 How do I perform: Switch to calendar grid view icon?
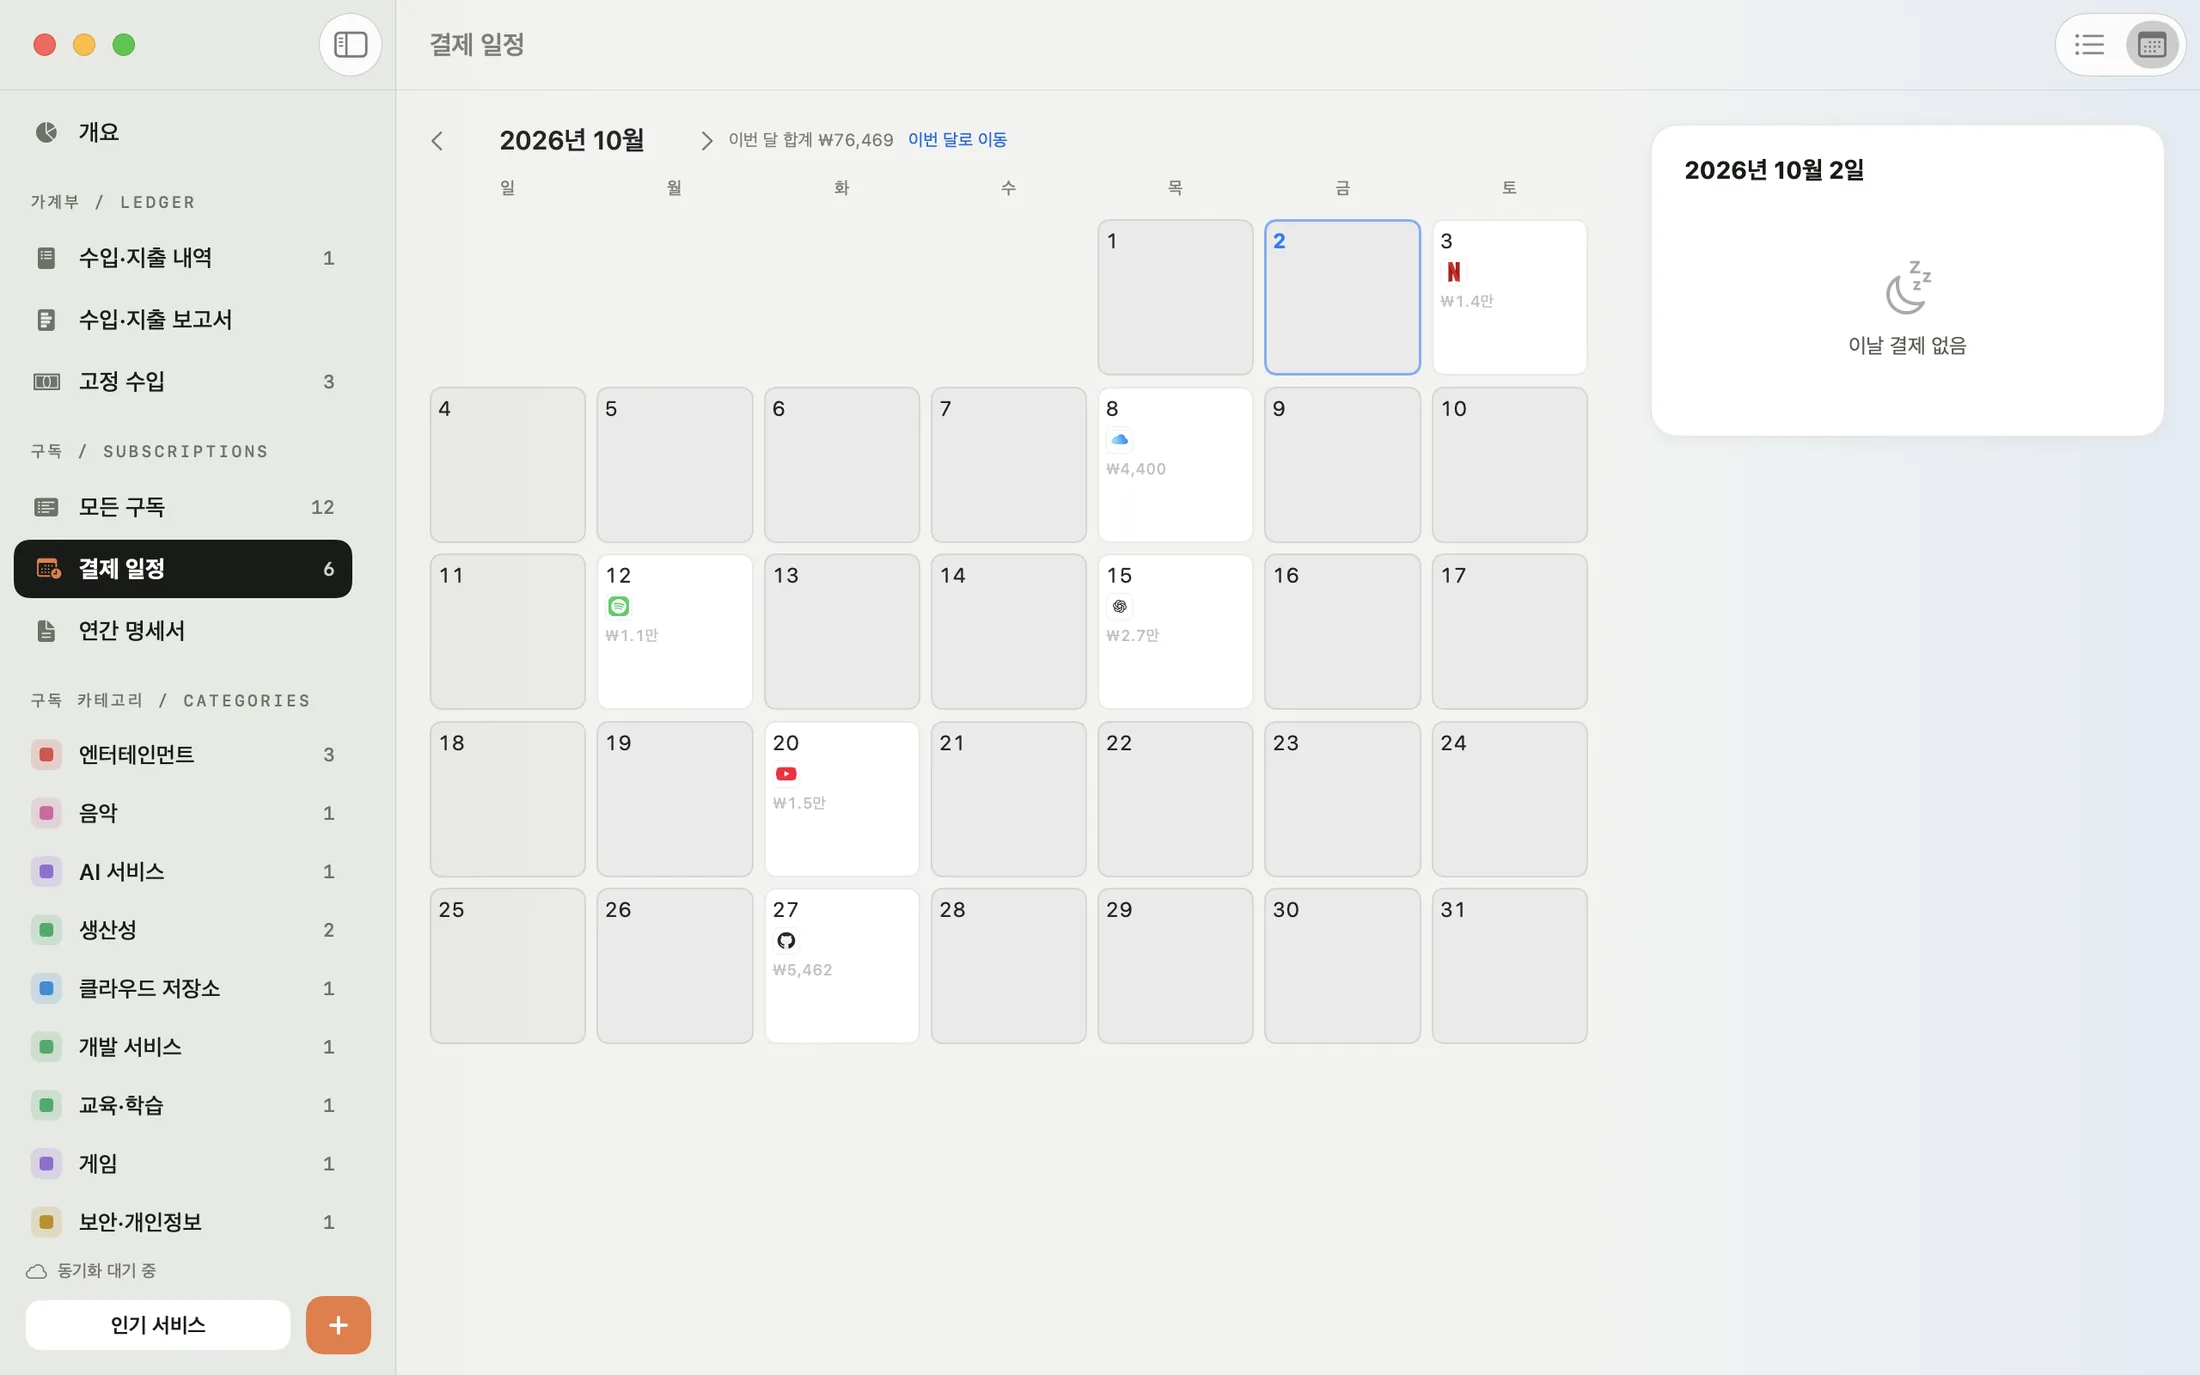[2152, 44]
